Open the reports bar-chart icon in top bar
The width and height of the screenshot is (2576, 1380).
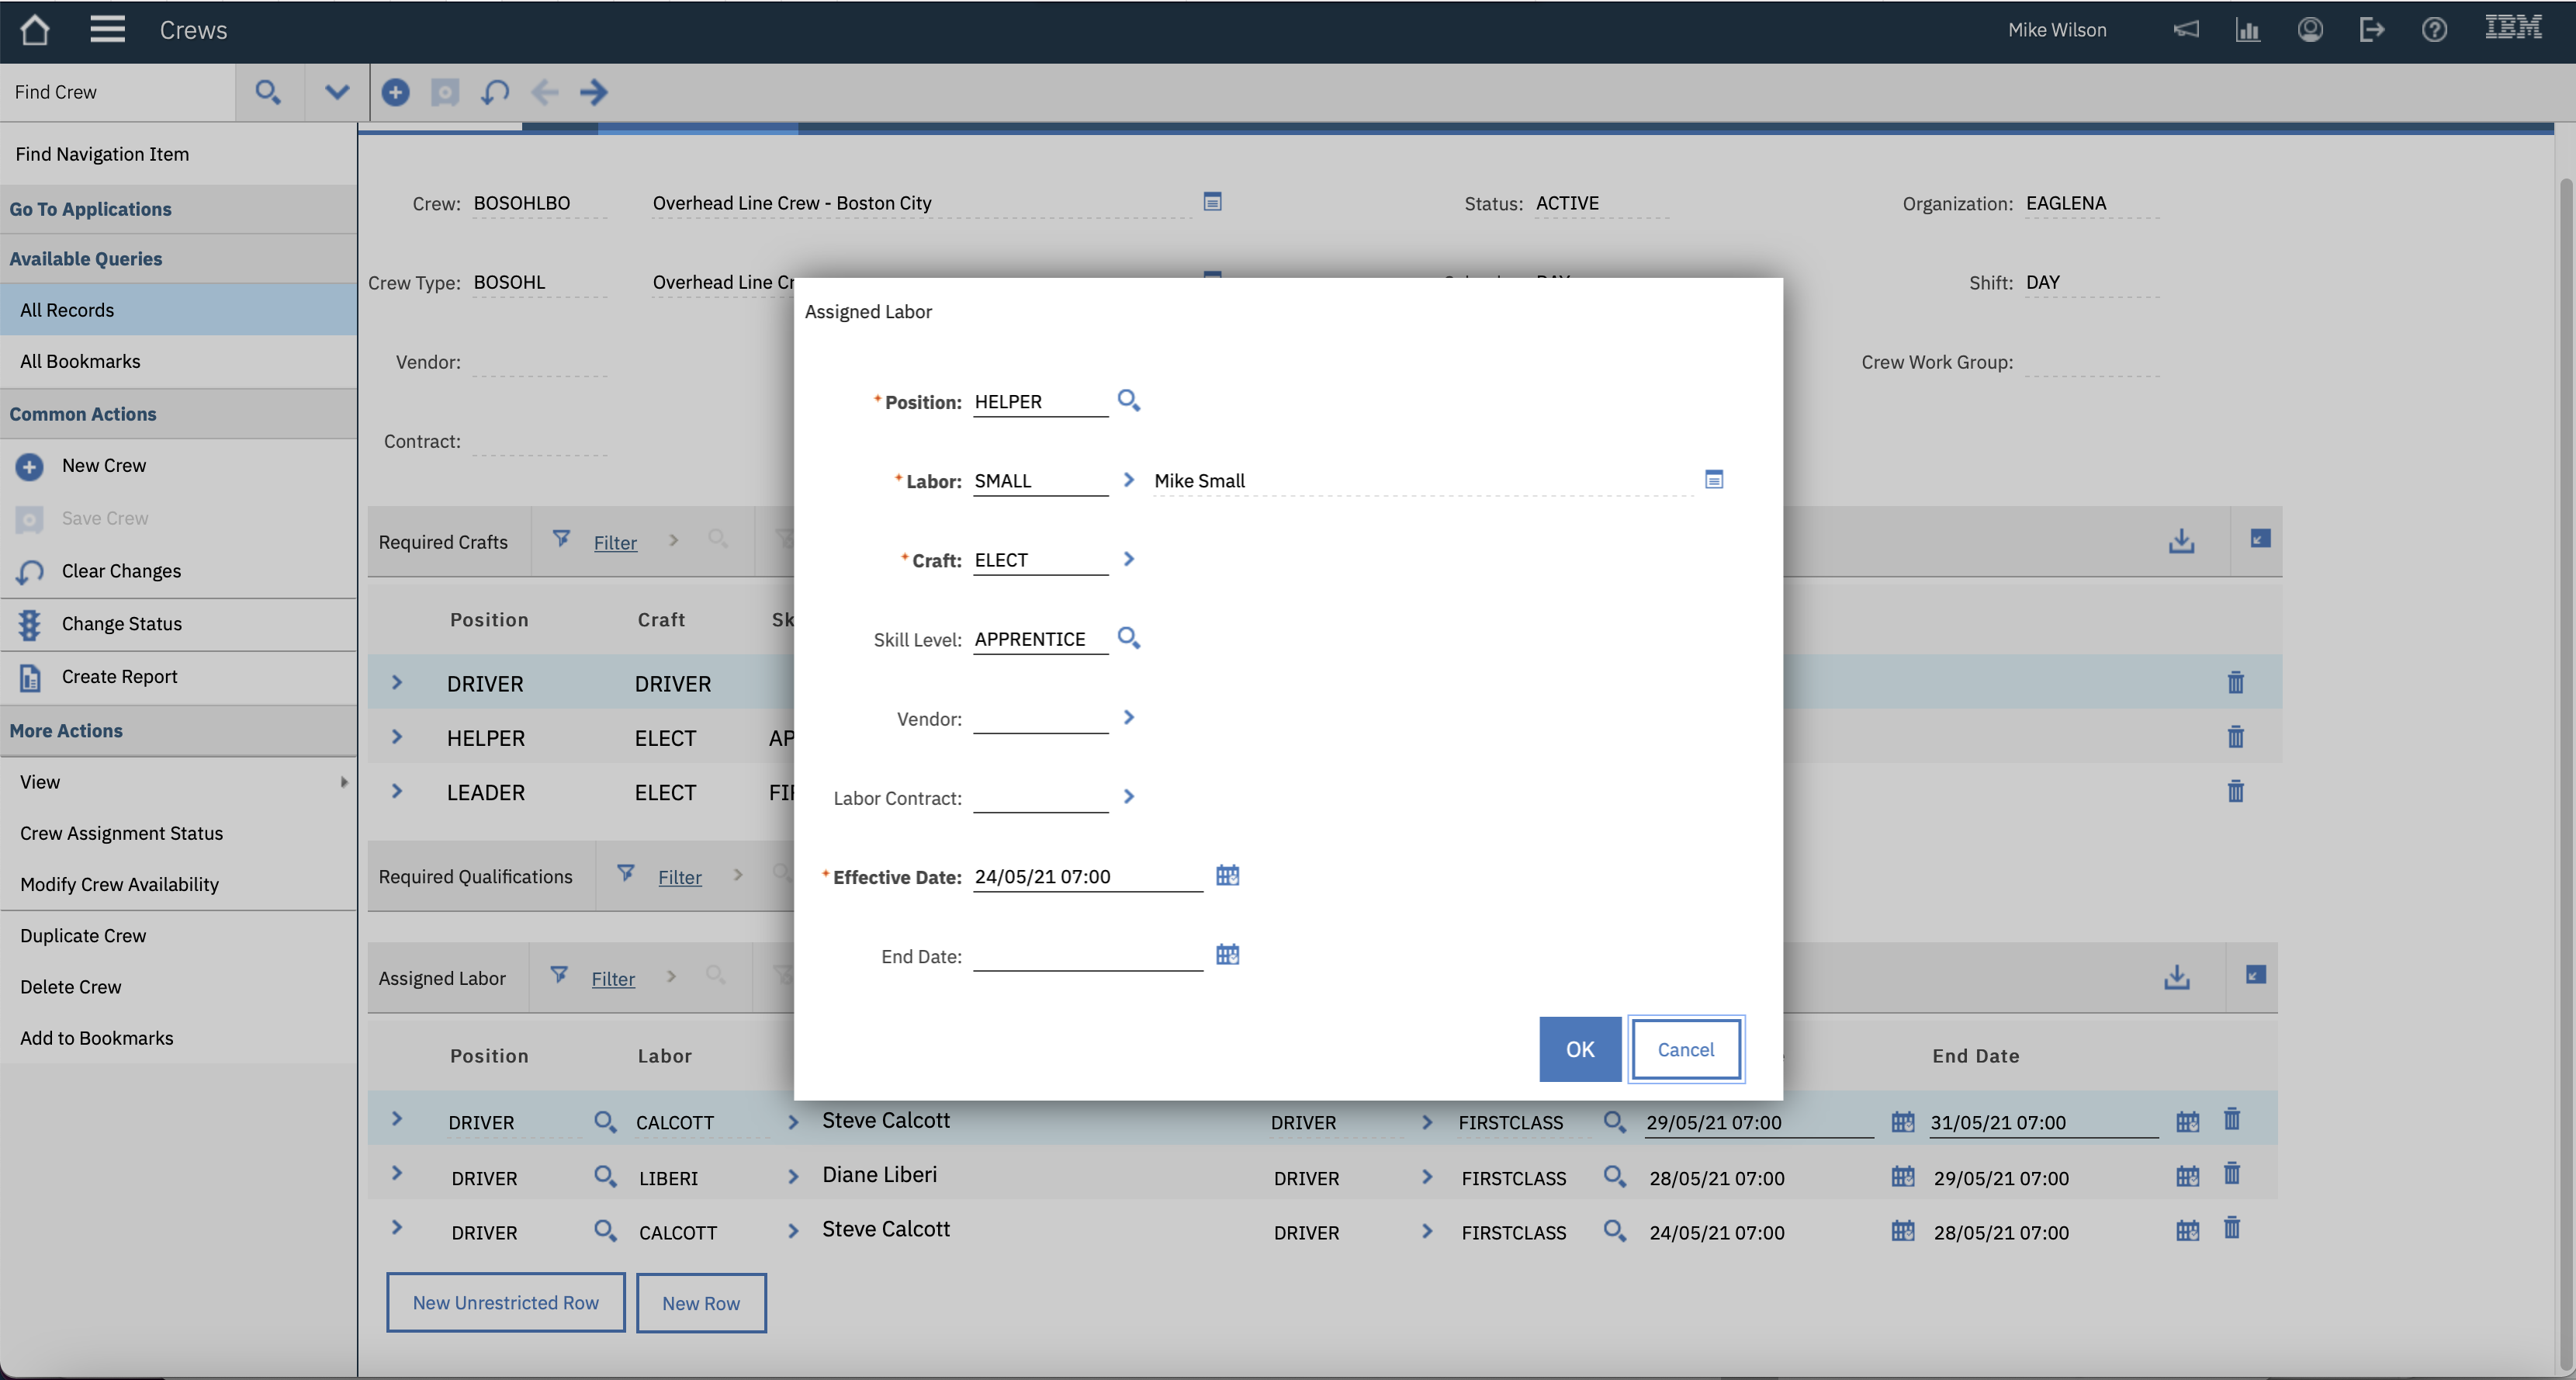[x=2248, y=30]
